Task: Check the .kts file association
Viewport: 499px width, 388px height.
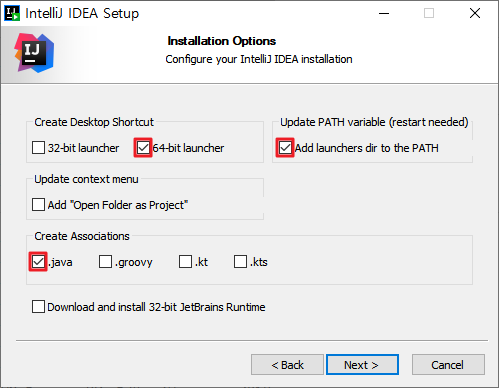Action: [240, 262]
